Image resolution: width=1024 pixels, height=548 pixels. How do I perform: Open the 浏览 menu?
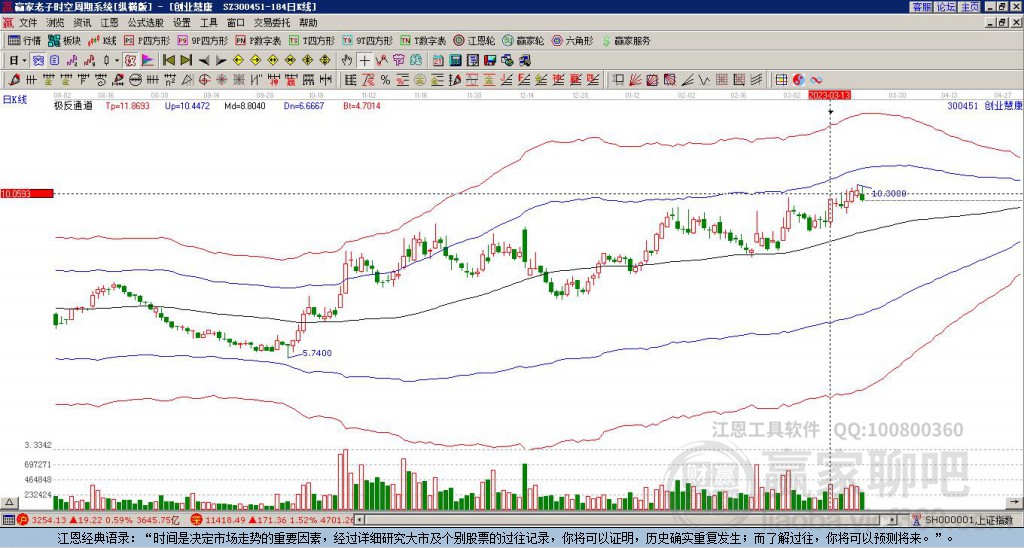pyautogui.click(x=56, y=23)
